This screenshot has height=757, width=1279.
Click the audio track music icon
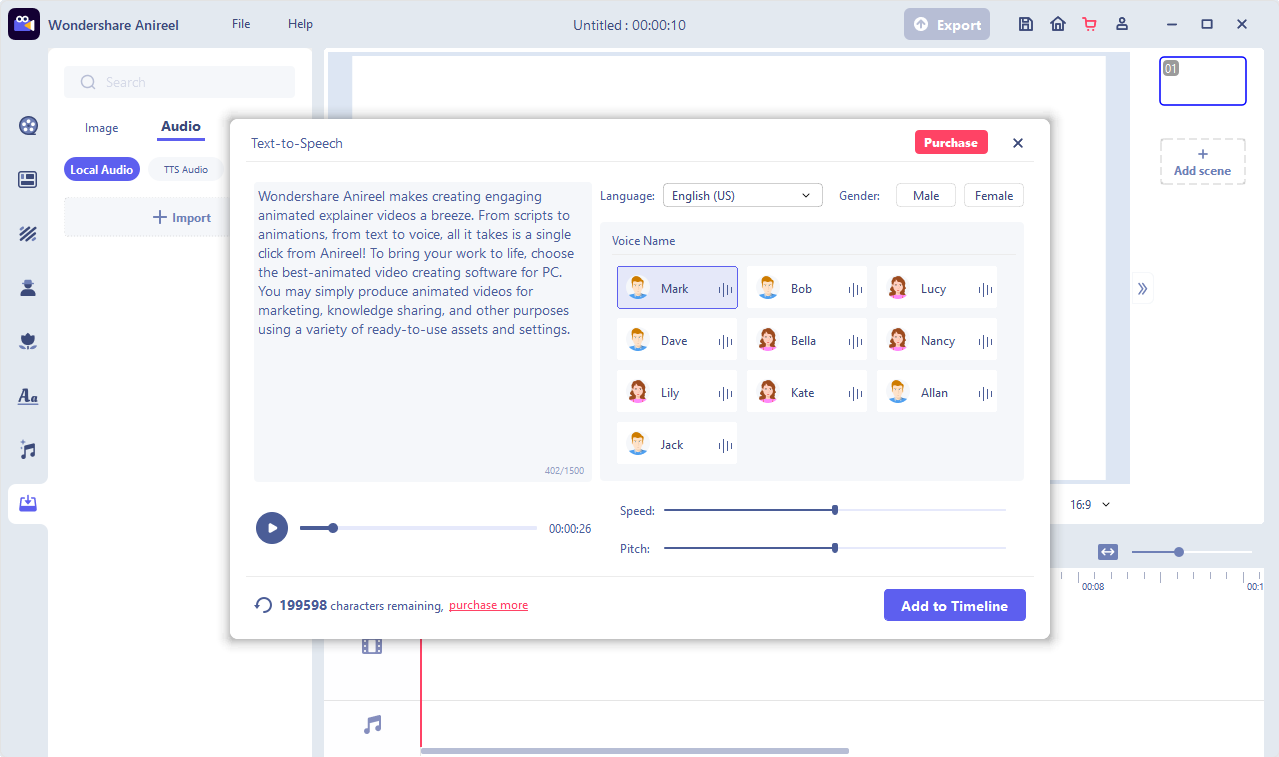[372, 724]
